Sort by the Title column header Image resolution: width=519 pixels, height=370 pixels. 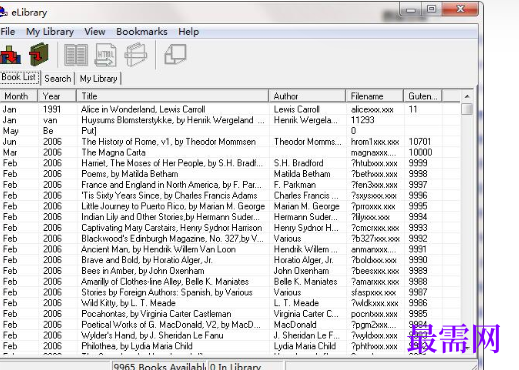(x=172, y=96)
